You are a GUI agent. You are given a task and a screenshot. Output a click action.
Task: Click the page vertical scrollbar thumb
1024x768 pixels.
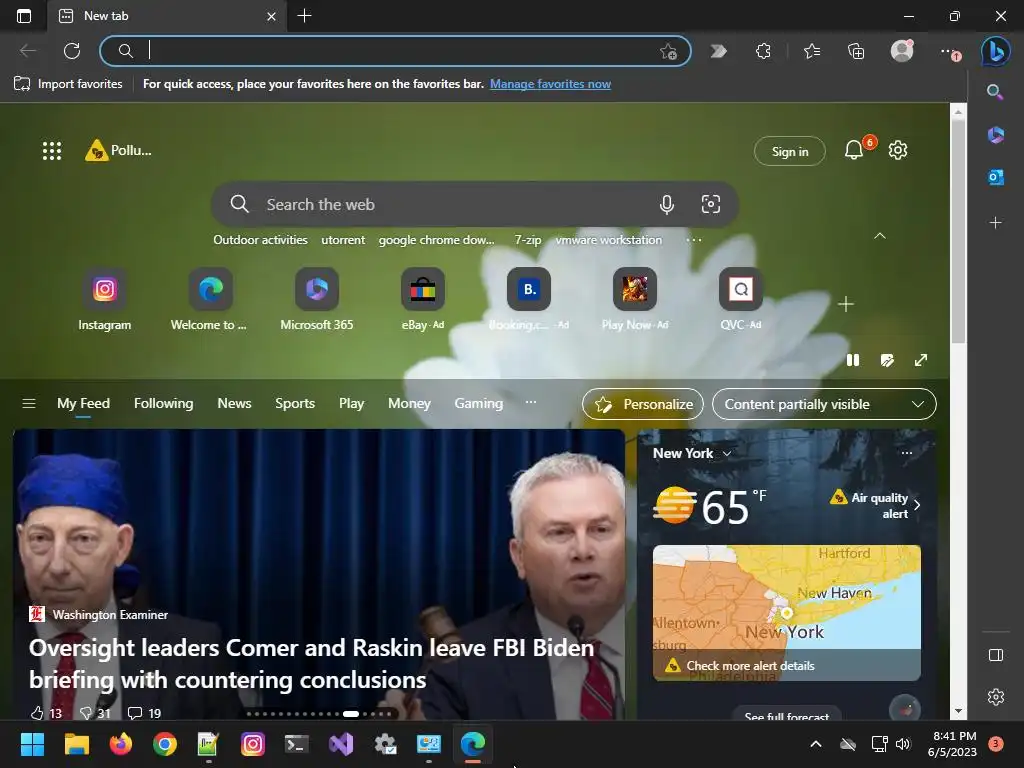coord(957,231)
